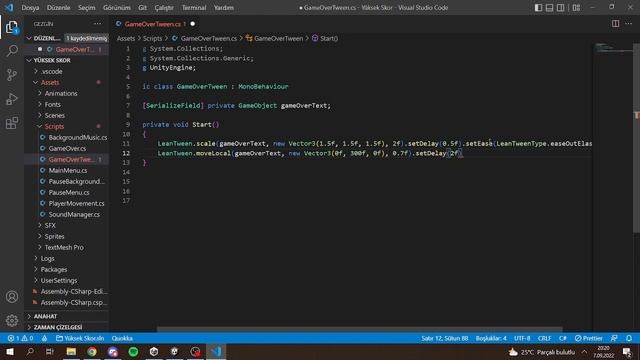
Task: Click the flame icon in status bar
Action: tap(44, 338)
